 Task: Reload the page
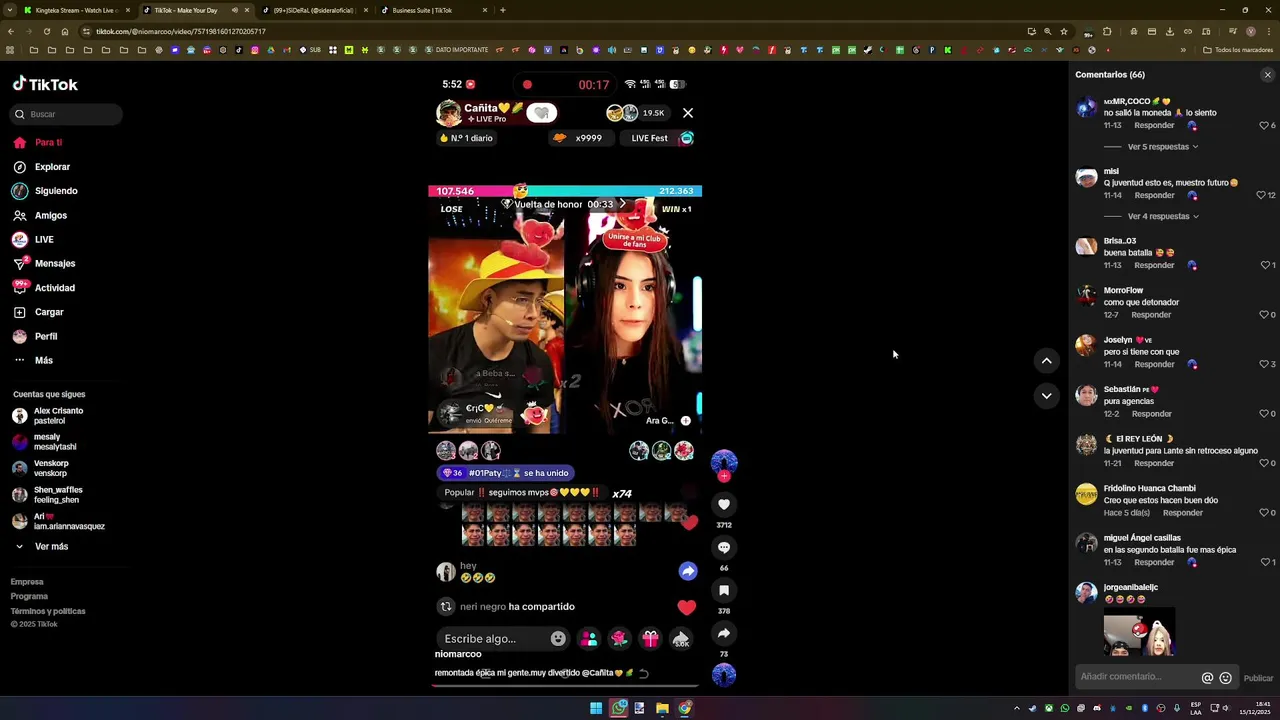tap(46, 31)
